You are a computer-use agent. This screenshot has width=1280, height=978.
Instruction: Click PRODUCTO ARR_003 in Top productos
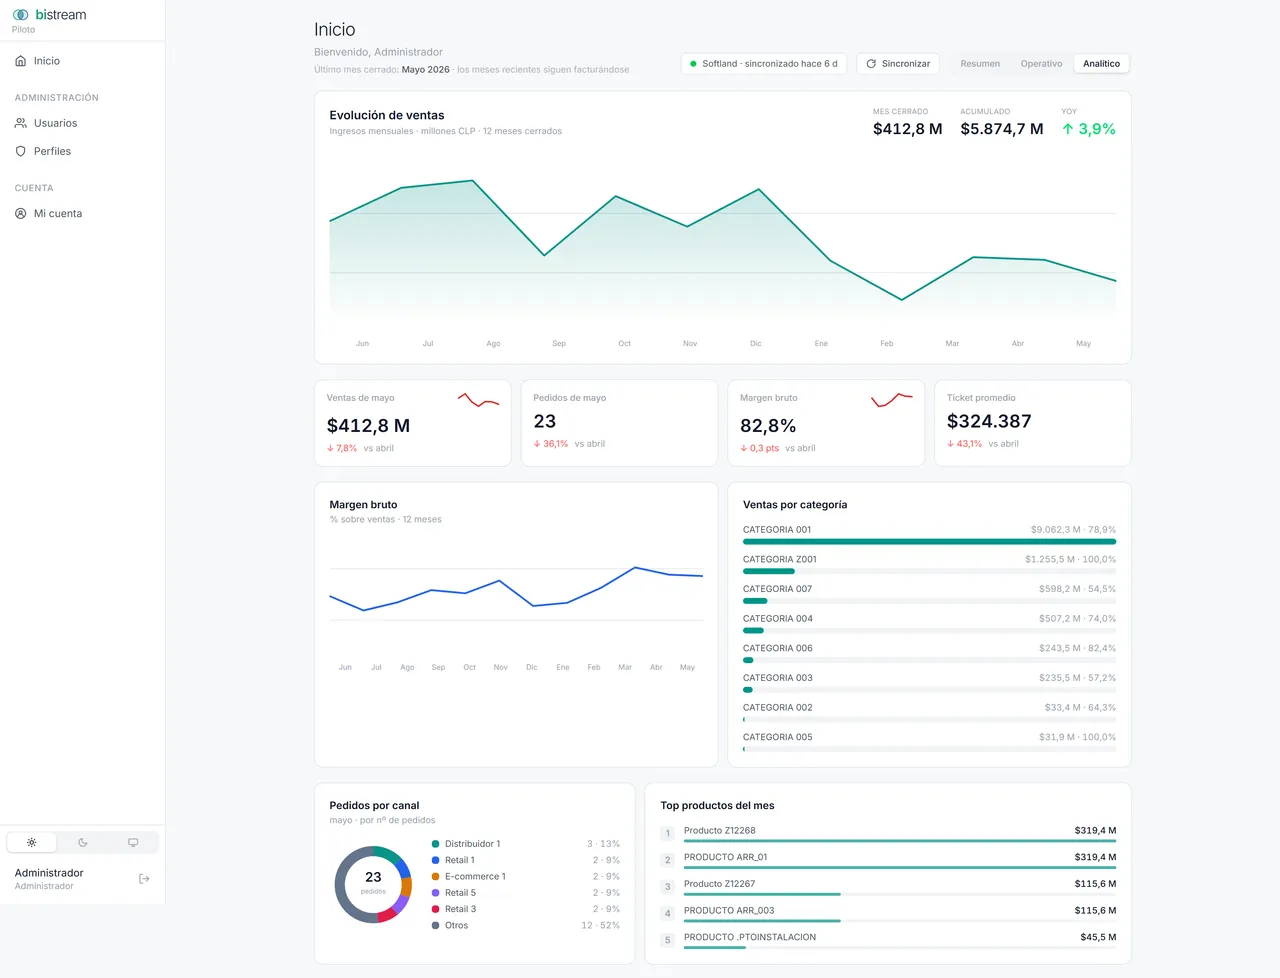[729, 911]
